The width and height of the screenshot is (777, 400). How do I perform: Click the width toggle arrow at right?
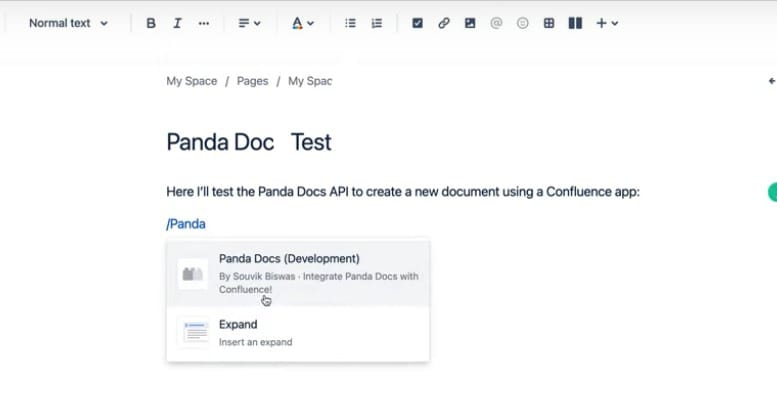click(x=772, y=81)
